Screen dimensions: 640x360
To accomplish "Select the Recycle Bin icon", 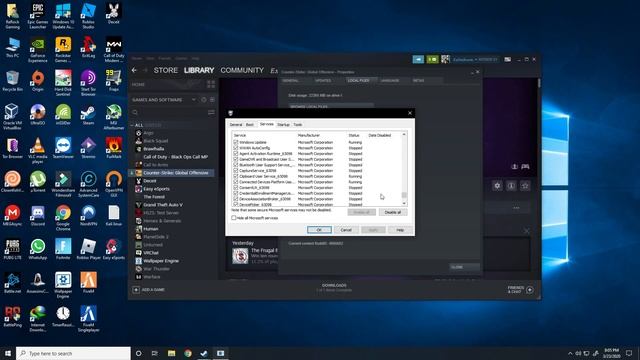I will click(12, 81).
